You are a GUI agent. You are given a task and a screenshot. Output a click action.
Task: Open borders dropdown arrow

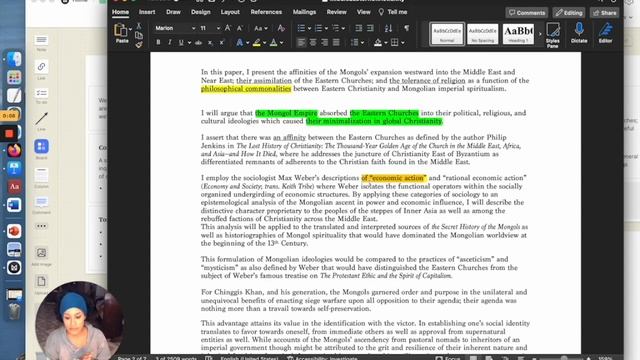[x=403, y=43]
